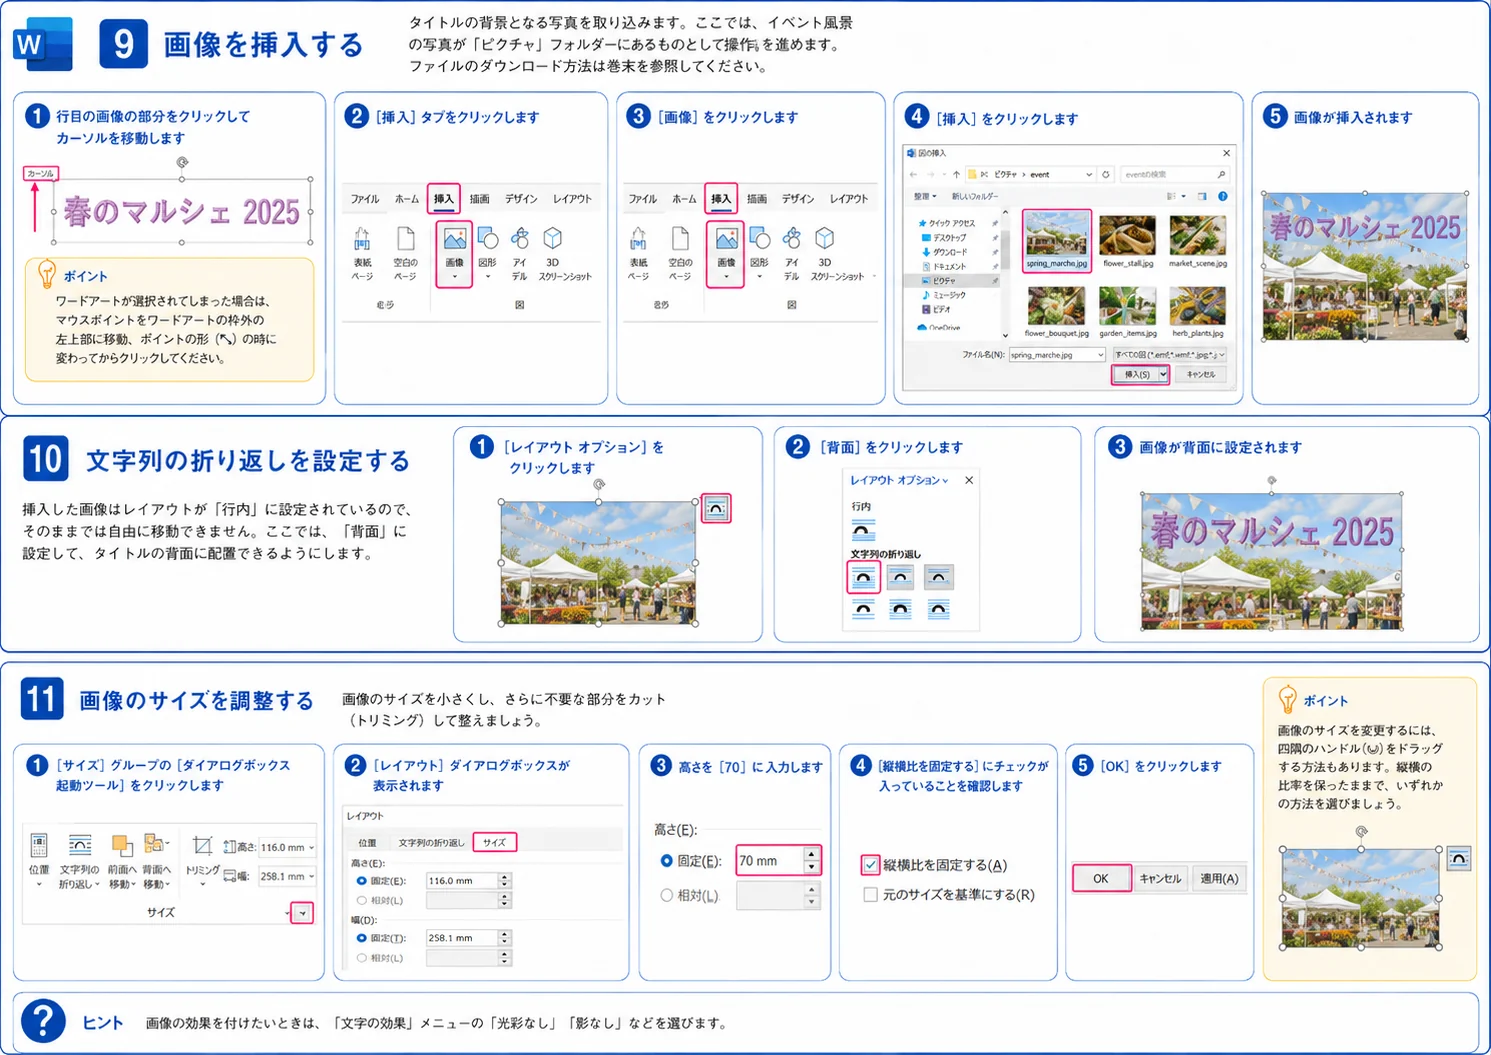
Task: Click the 空白のページ icon in section 9 step 3
Action: [x=680, y=238]
